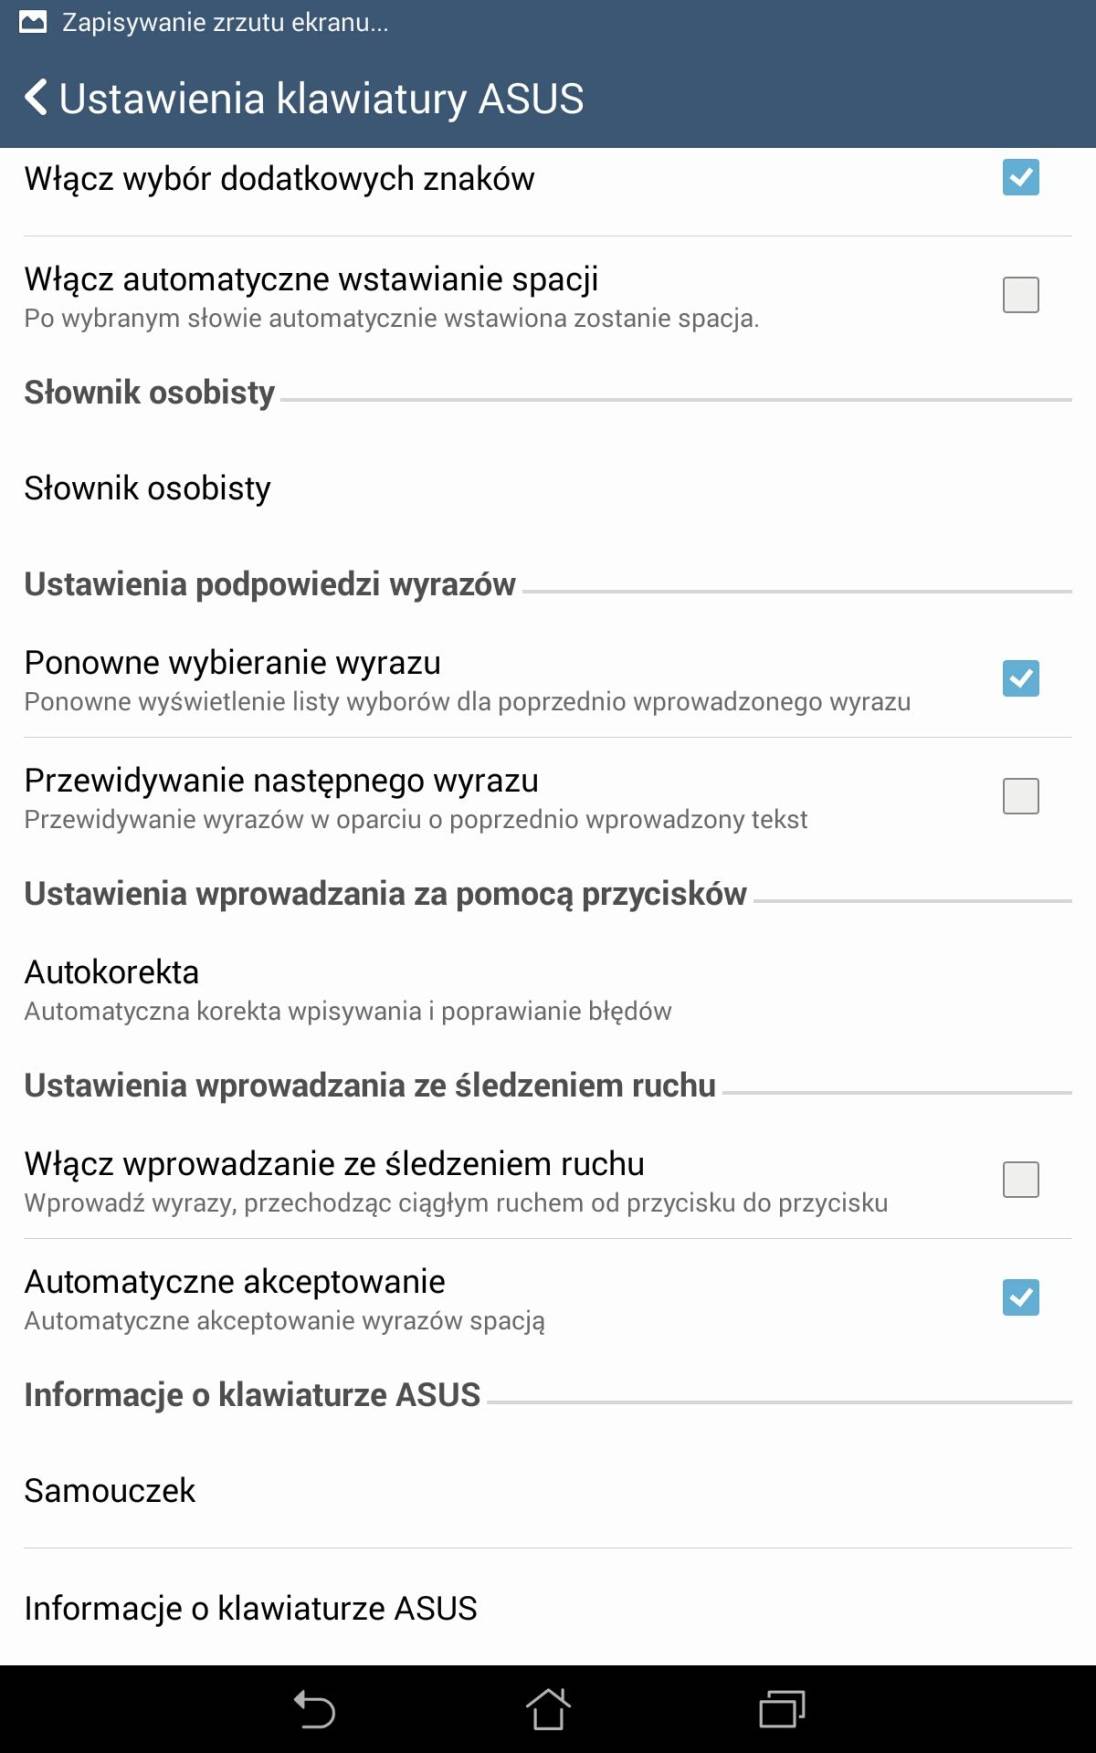This screenshot has width=1096, height=1753.
Task: Uncheck Włącz wybór dodatkowych znaków checkbox
Action: tap(1020, 177)
